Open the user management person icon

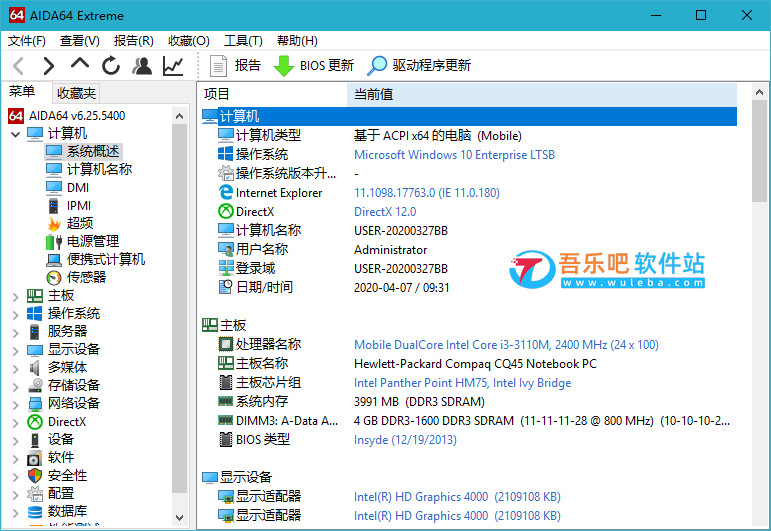coord(142,65)
